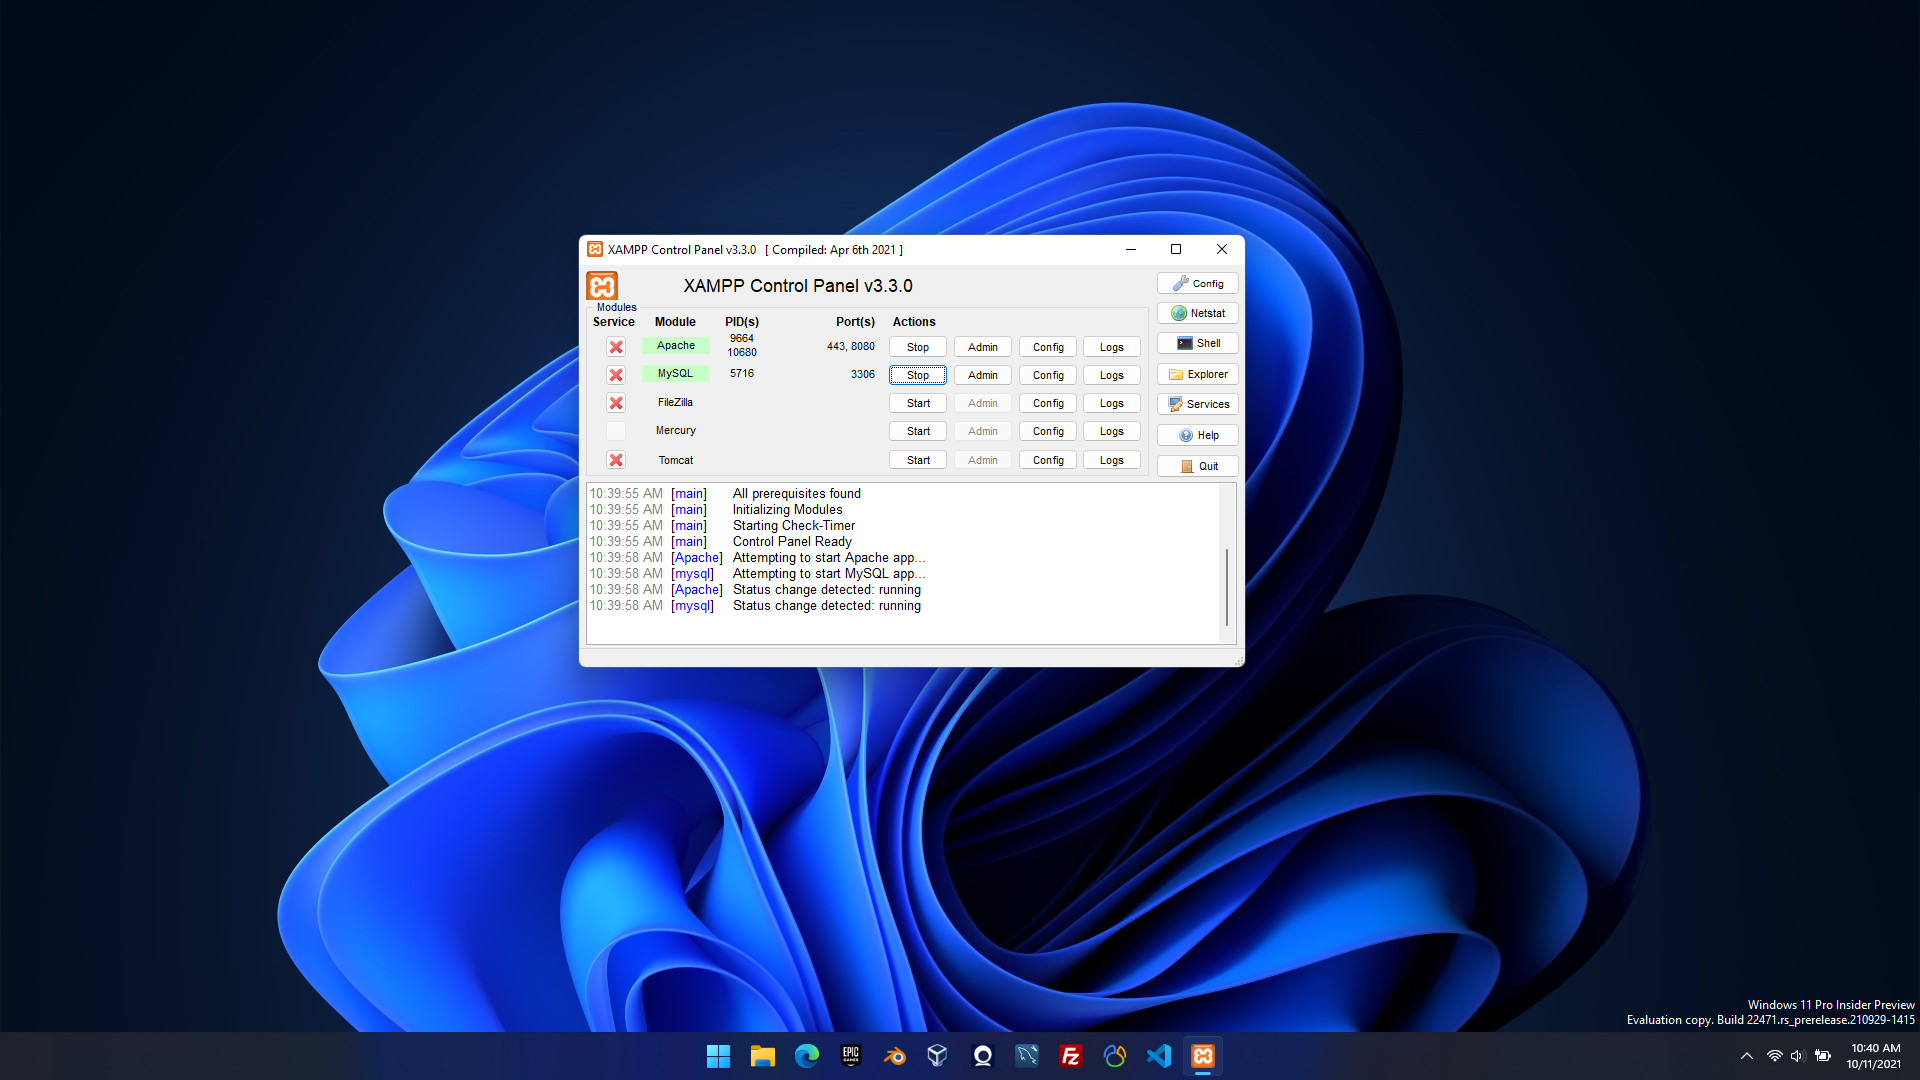Toggle MySQL service install checkbox
Screen dimensions: 1920x1080
click(616, 375)
